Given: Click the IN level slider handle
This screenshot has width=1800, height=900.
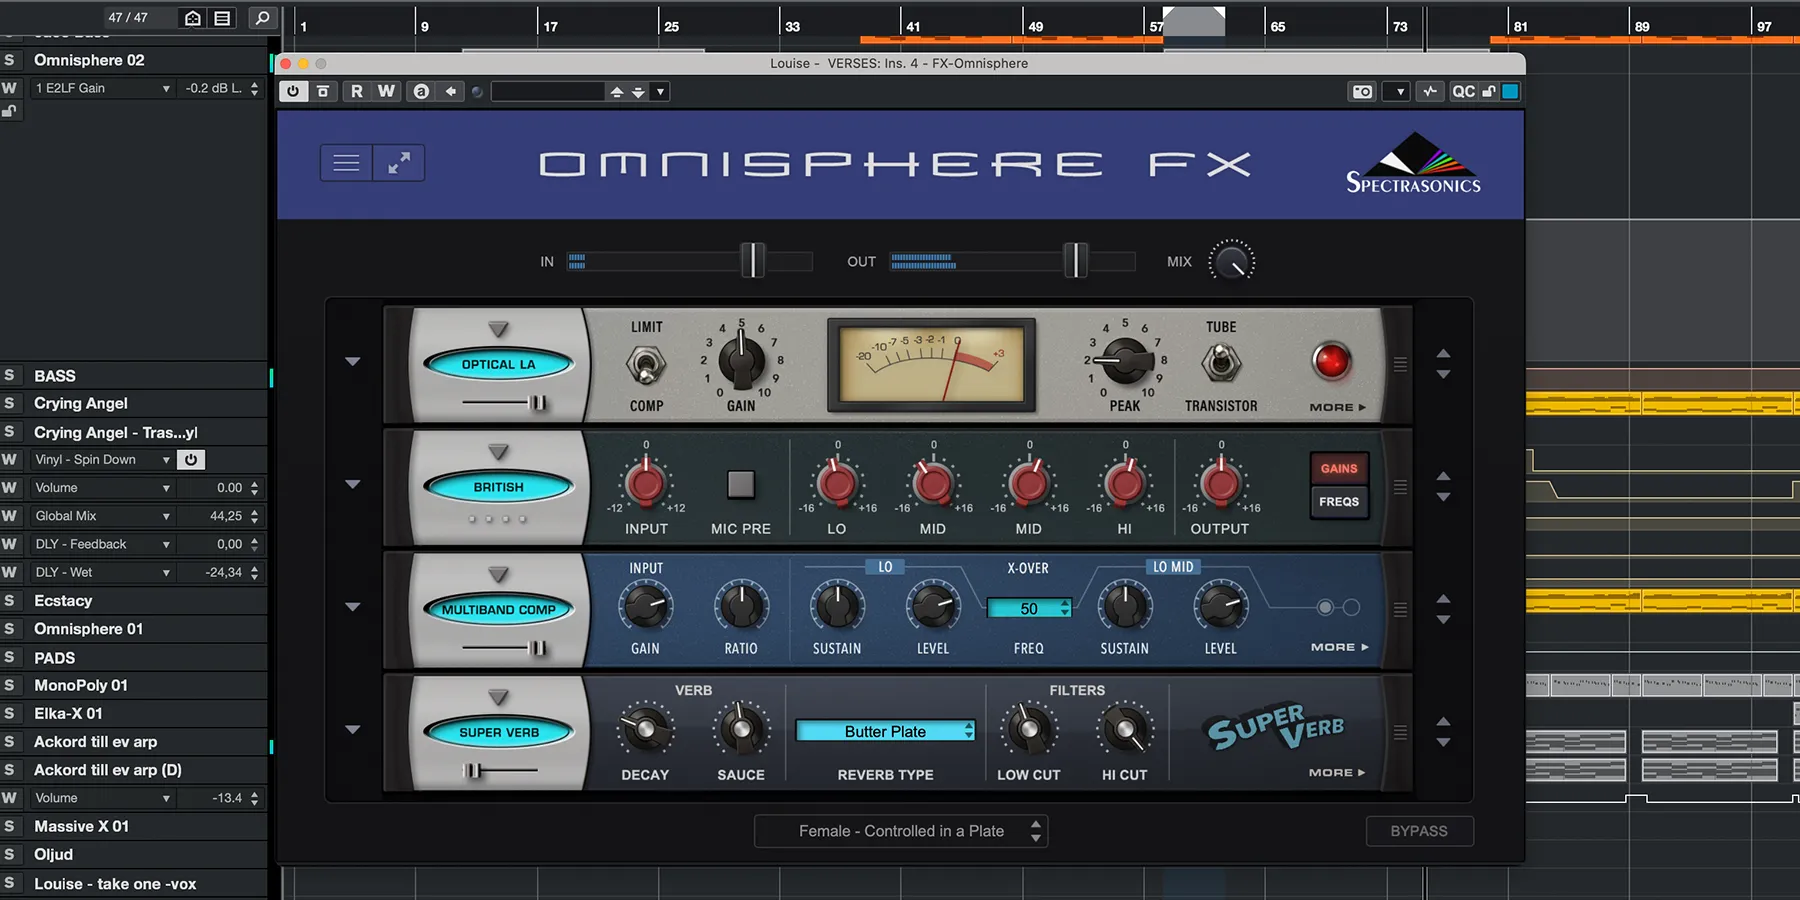Looking at the screenshot, I should point(753,261).
